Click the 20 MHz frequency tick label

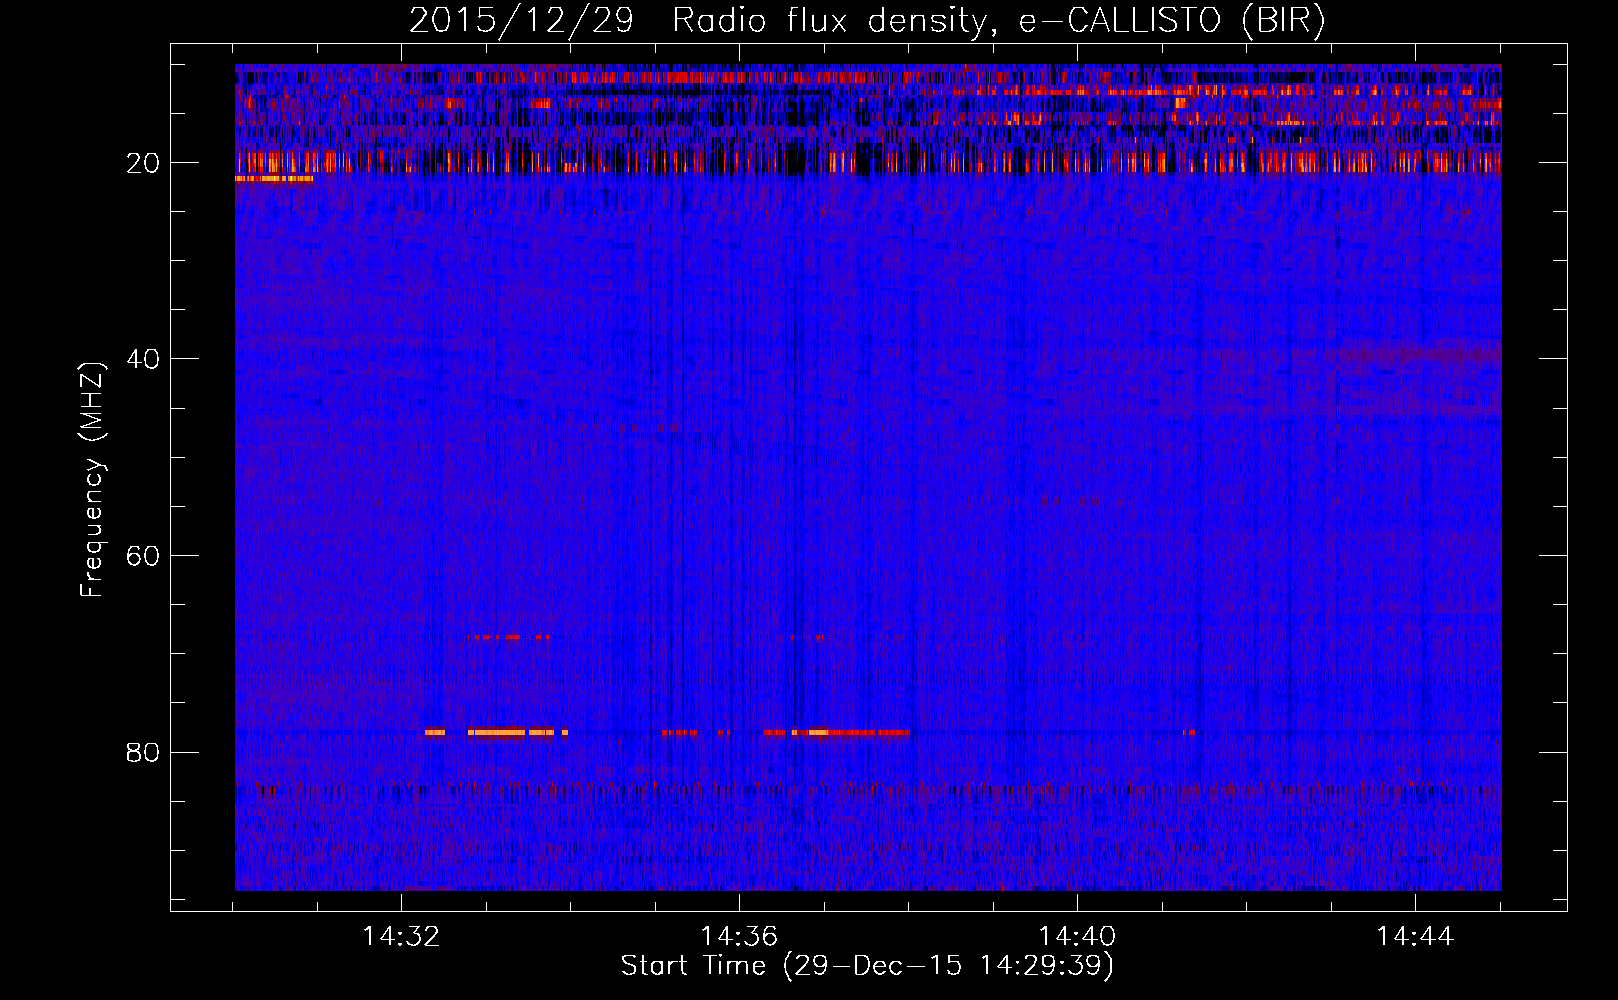point(143,163)
